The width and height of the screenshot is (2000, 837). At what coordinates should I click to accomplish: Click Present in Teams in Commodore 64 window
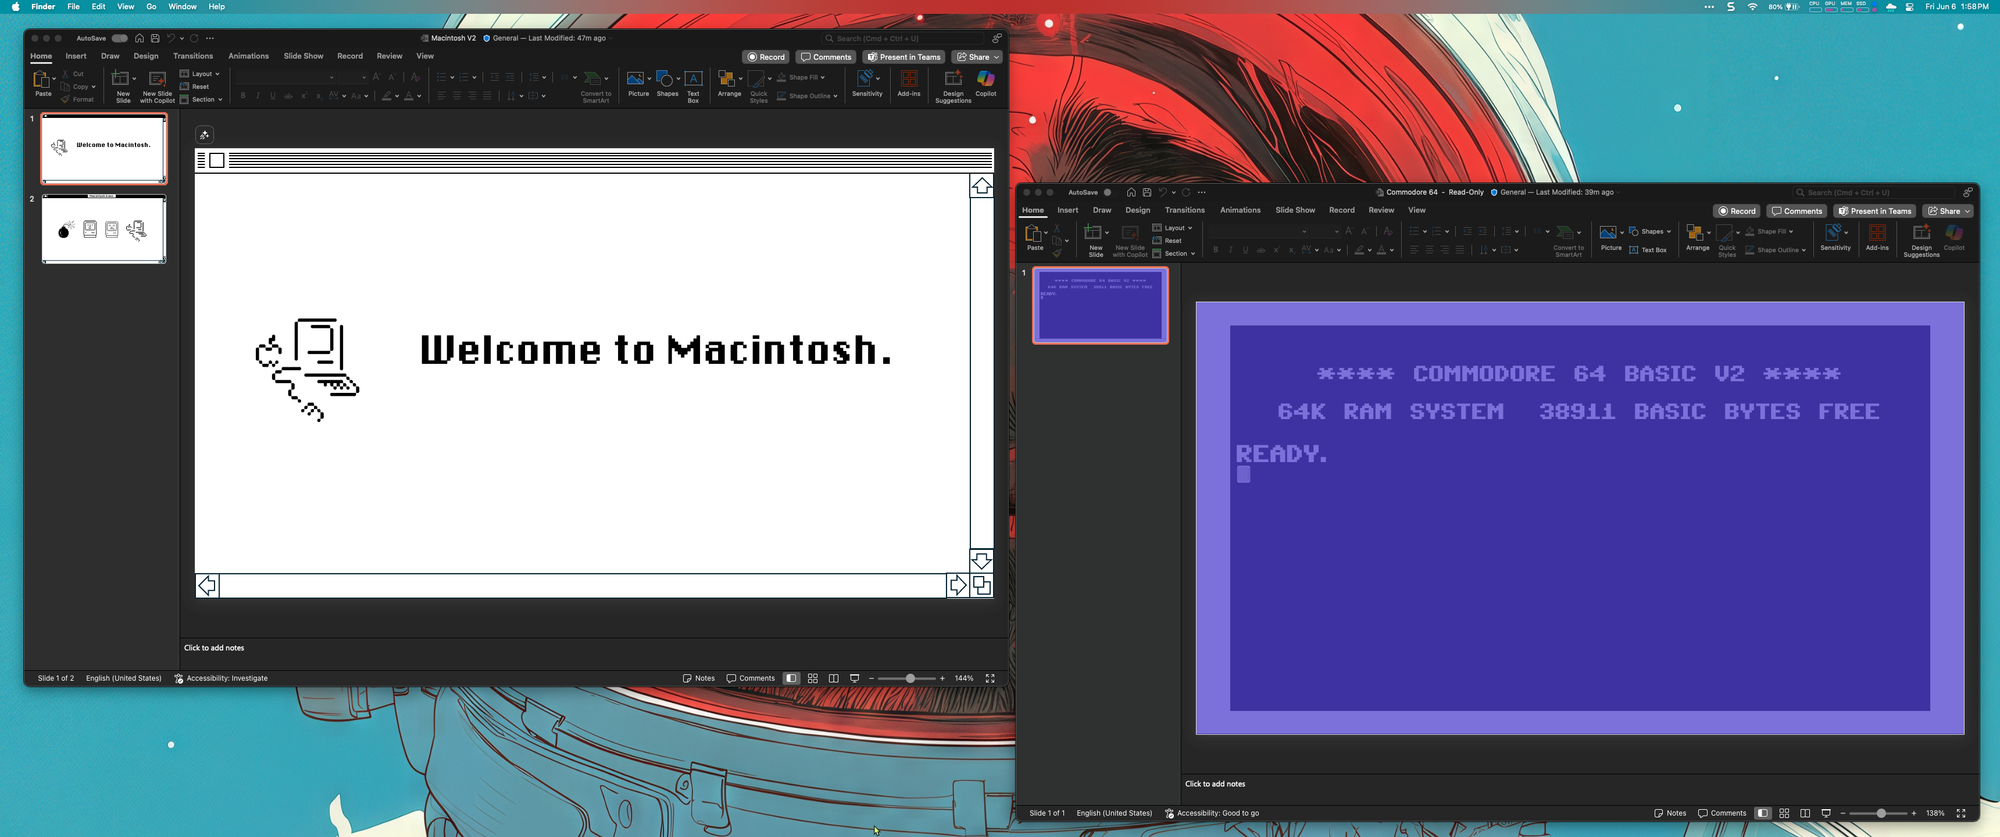[x=1875, y=211]
